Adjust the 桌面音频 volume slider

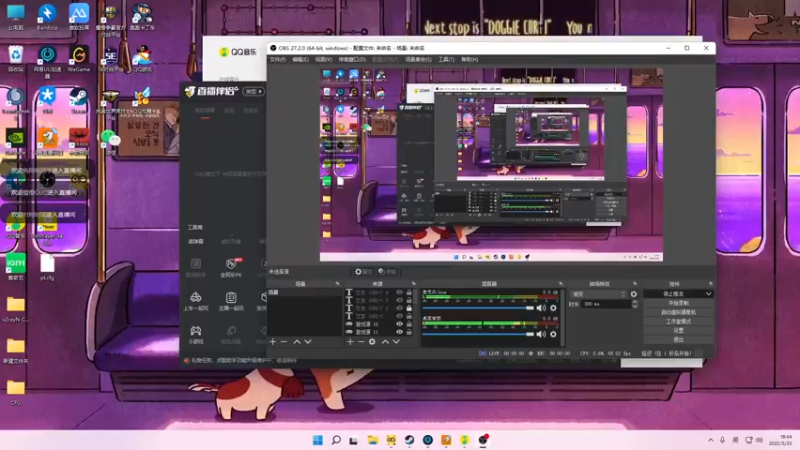tap(478, 334)
